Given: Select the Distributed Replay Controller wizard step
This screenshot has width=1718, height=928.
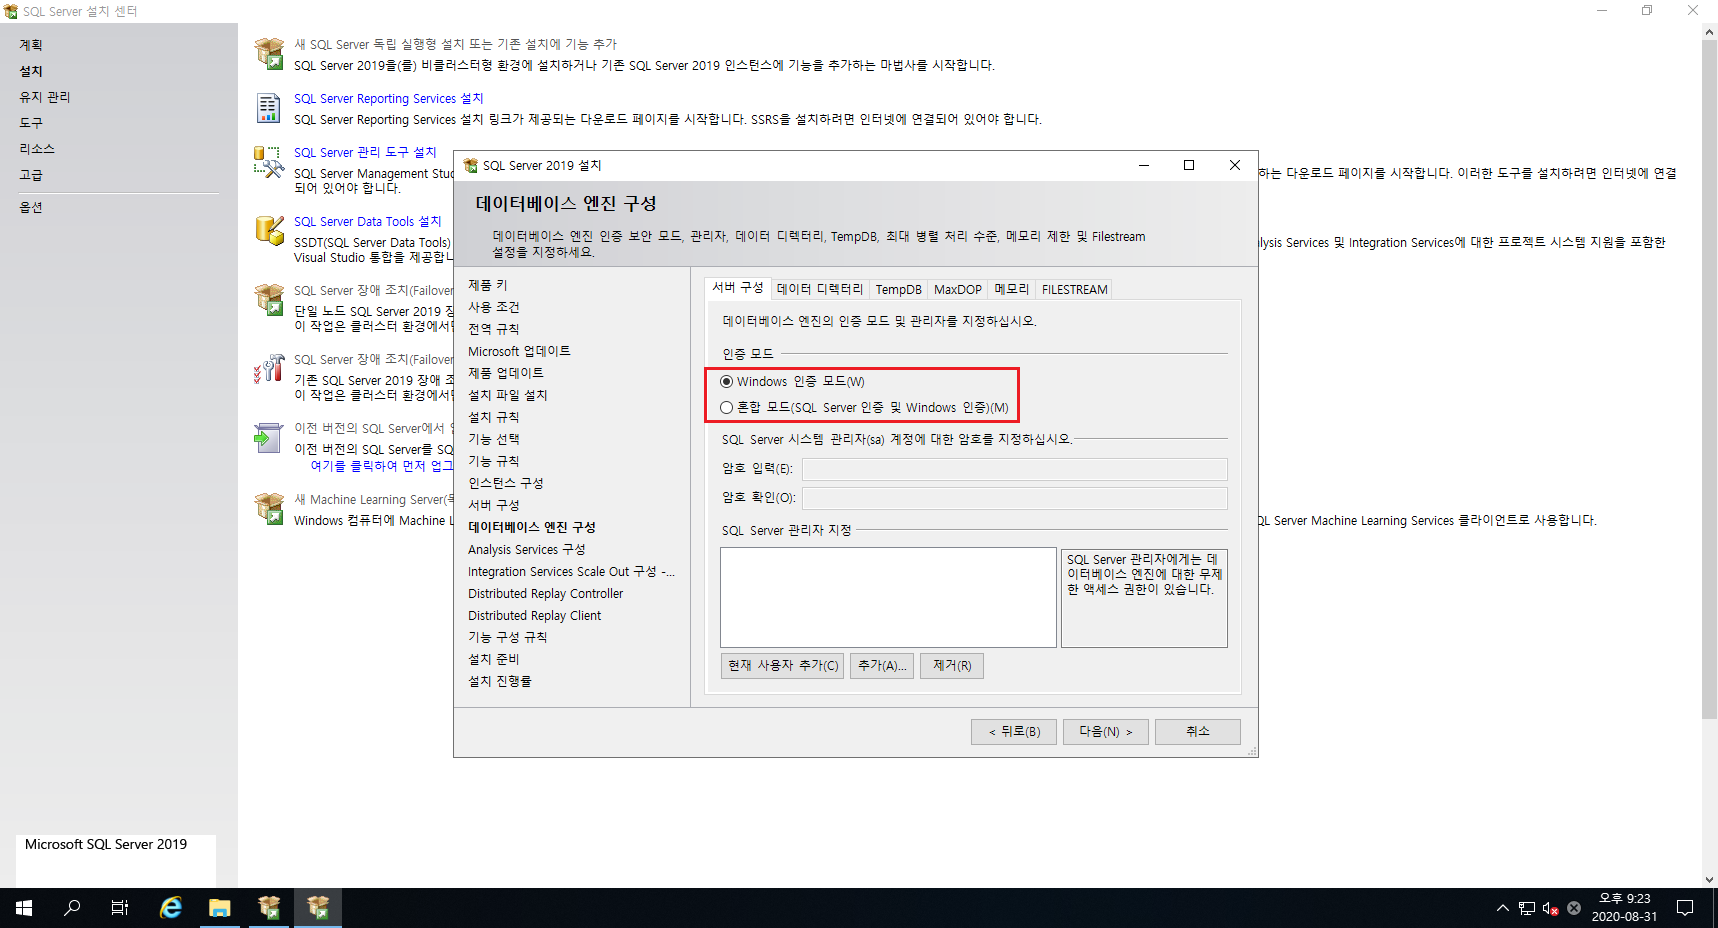Looking at the screenshot, I should (546, 593).
